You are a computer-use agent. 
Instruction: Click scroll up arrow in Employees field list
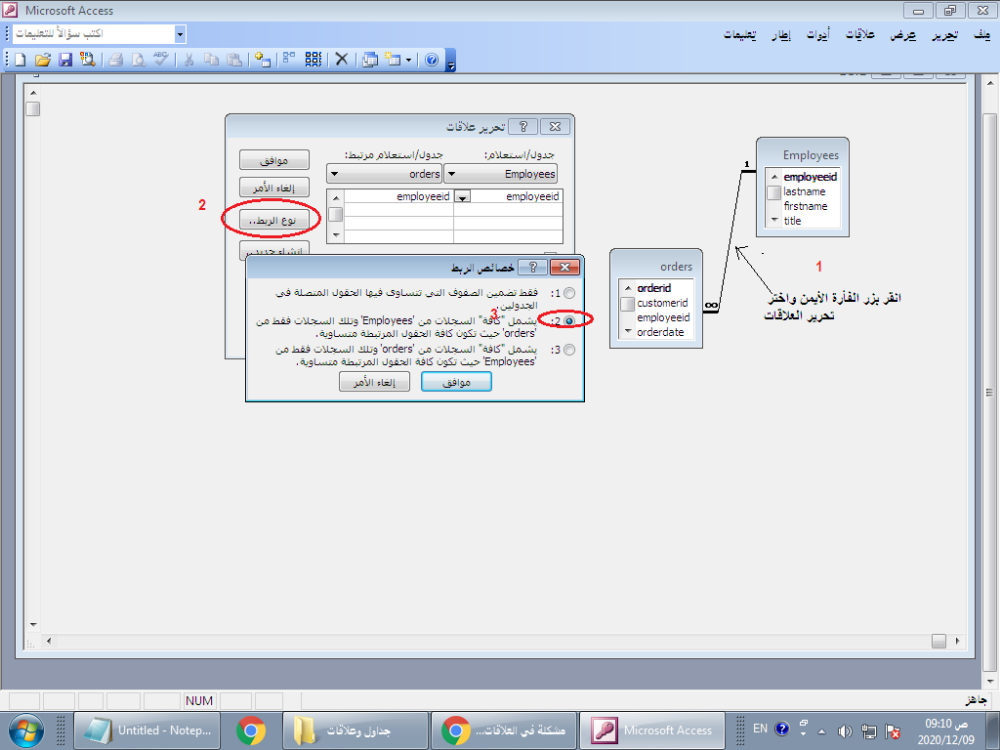(x=774, y=177)
